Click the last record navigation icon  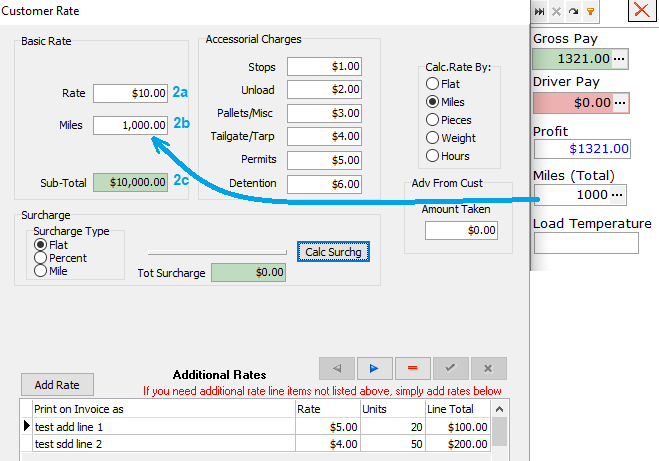(540, 11)
